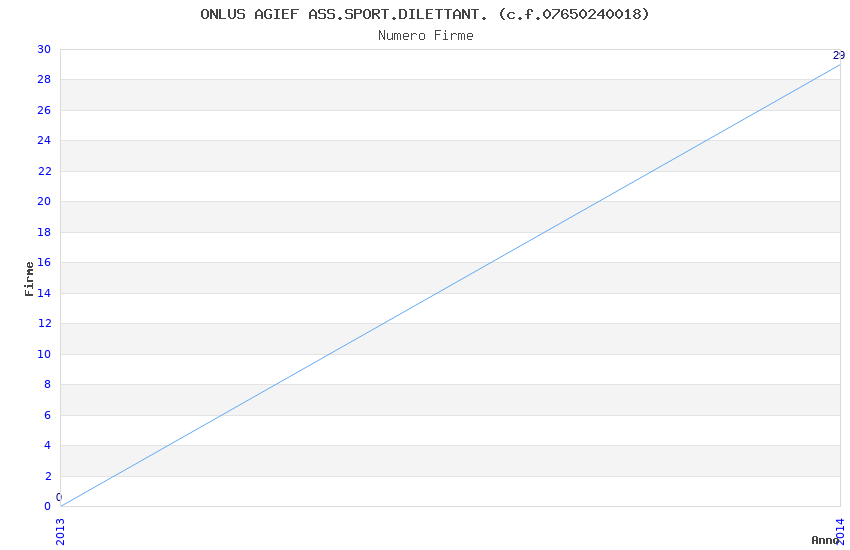Click y-axis tick value 10
This screenshot has height=550, width=850.
(x=44, y=354)
